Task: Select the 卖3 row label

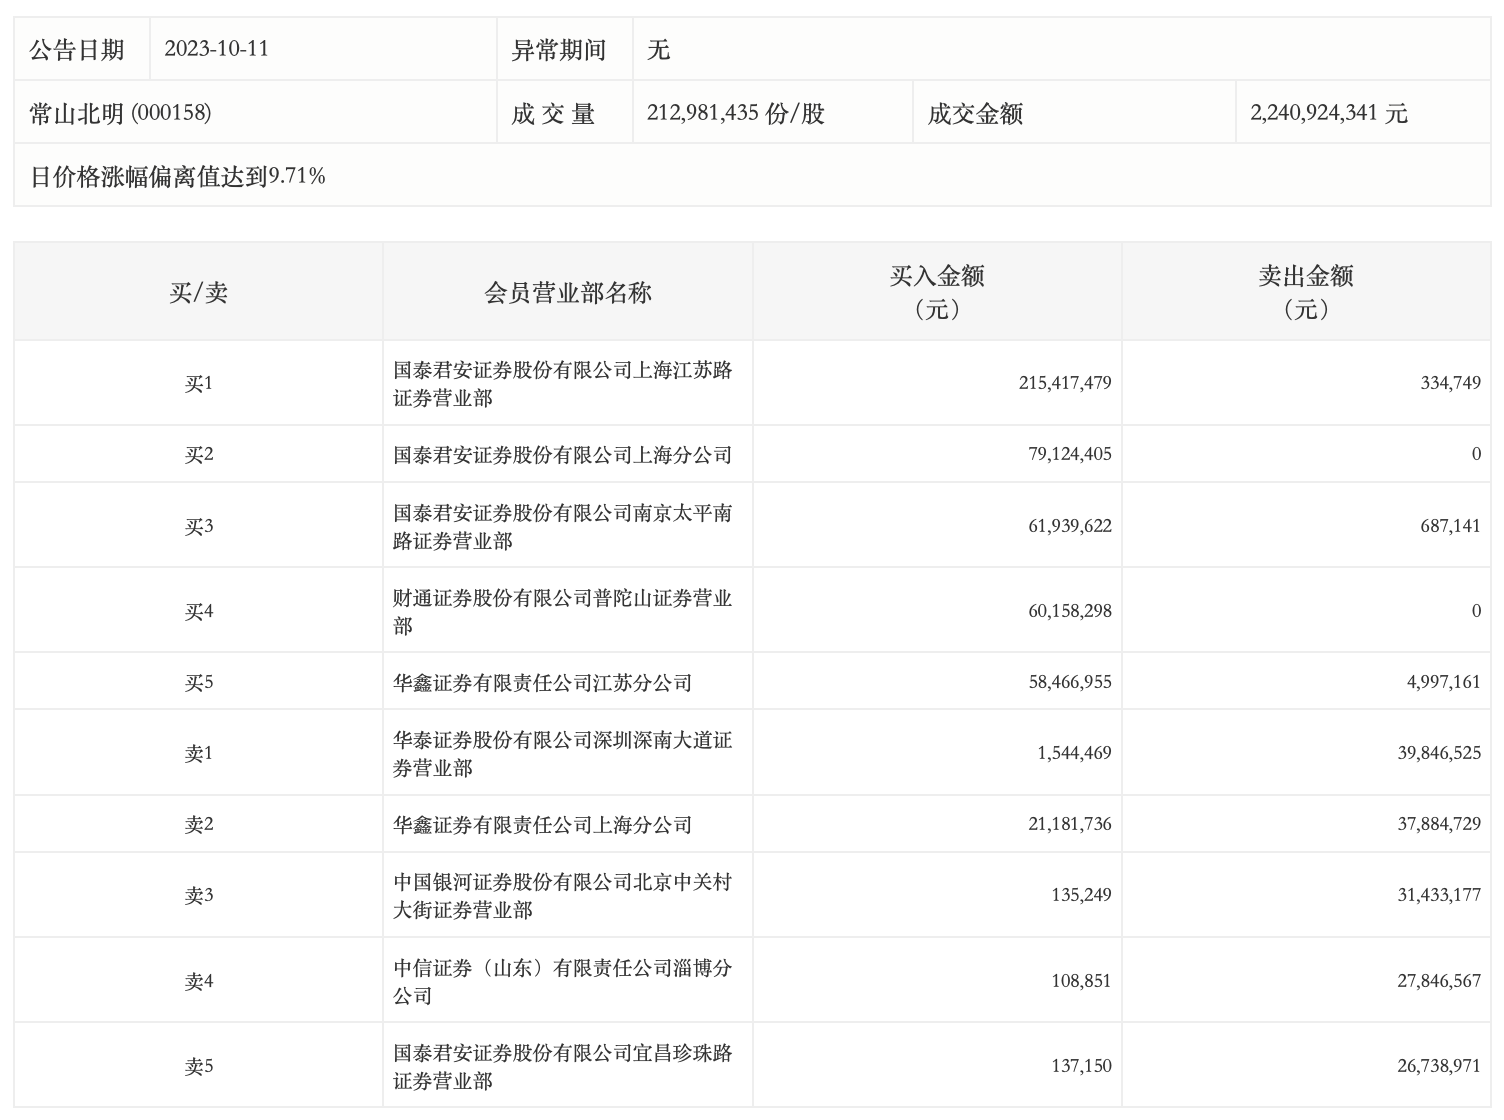Action: (x=198, y=896)
